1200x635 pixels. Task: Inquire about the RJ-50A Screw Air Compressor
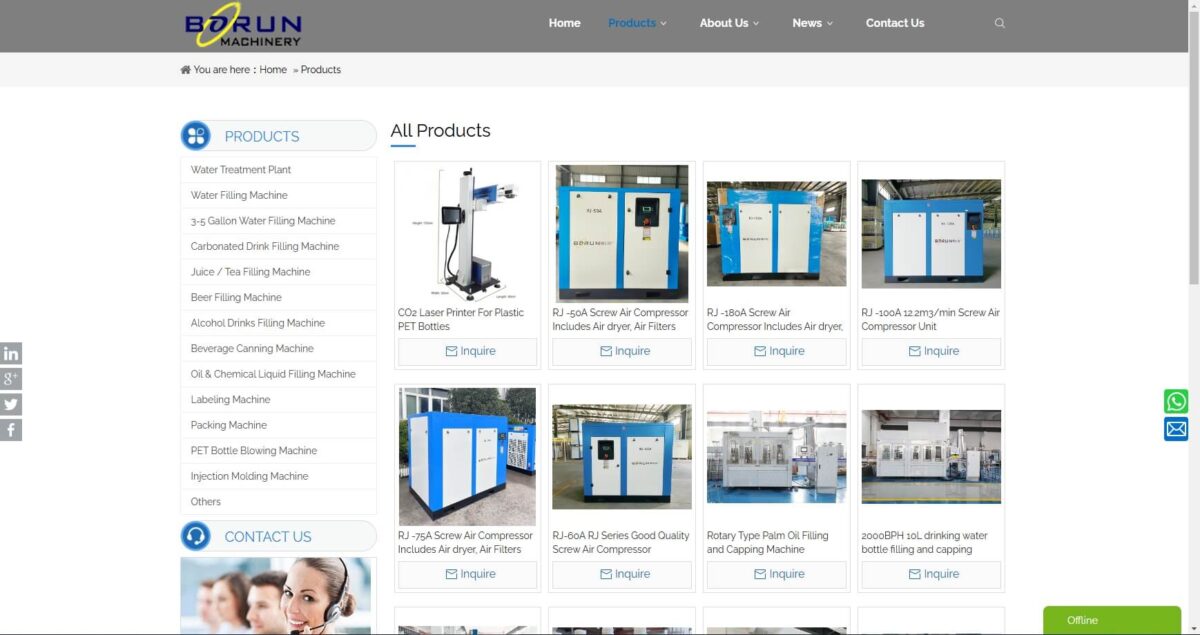621,351
